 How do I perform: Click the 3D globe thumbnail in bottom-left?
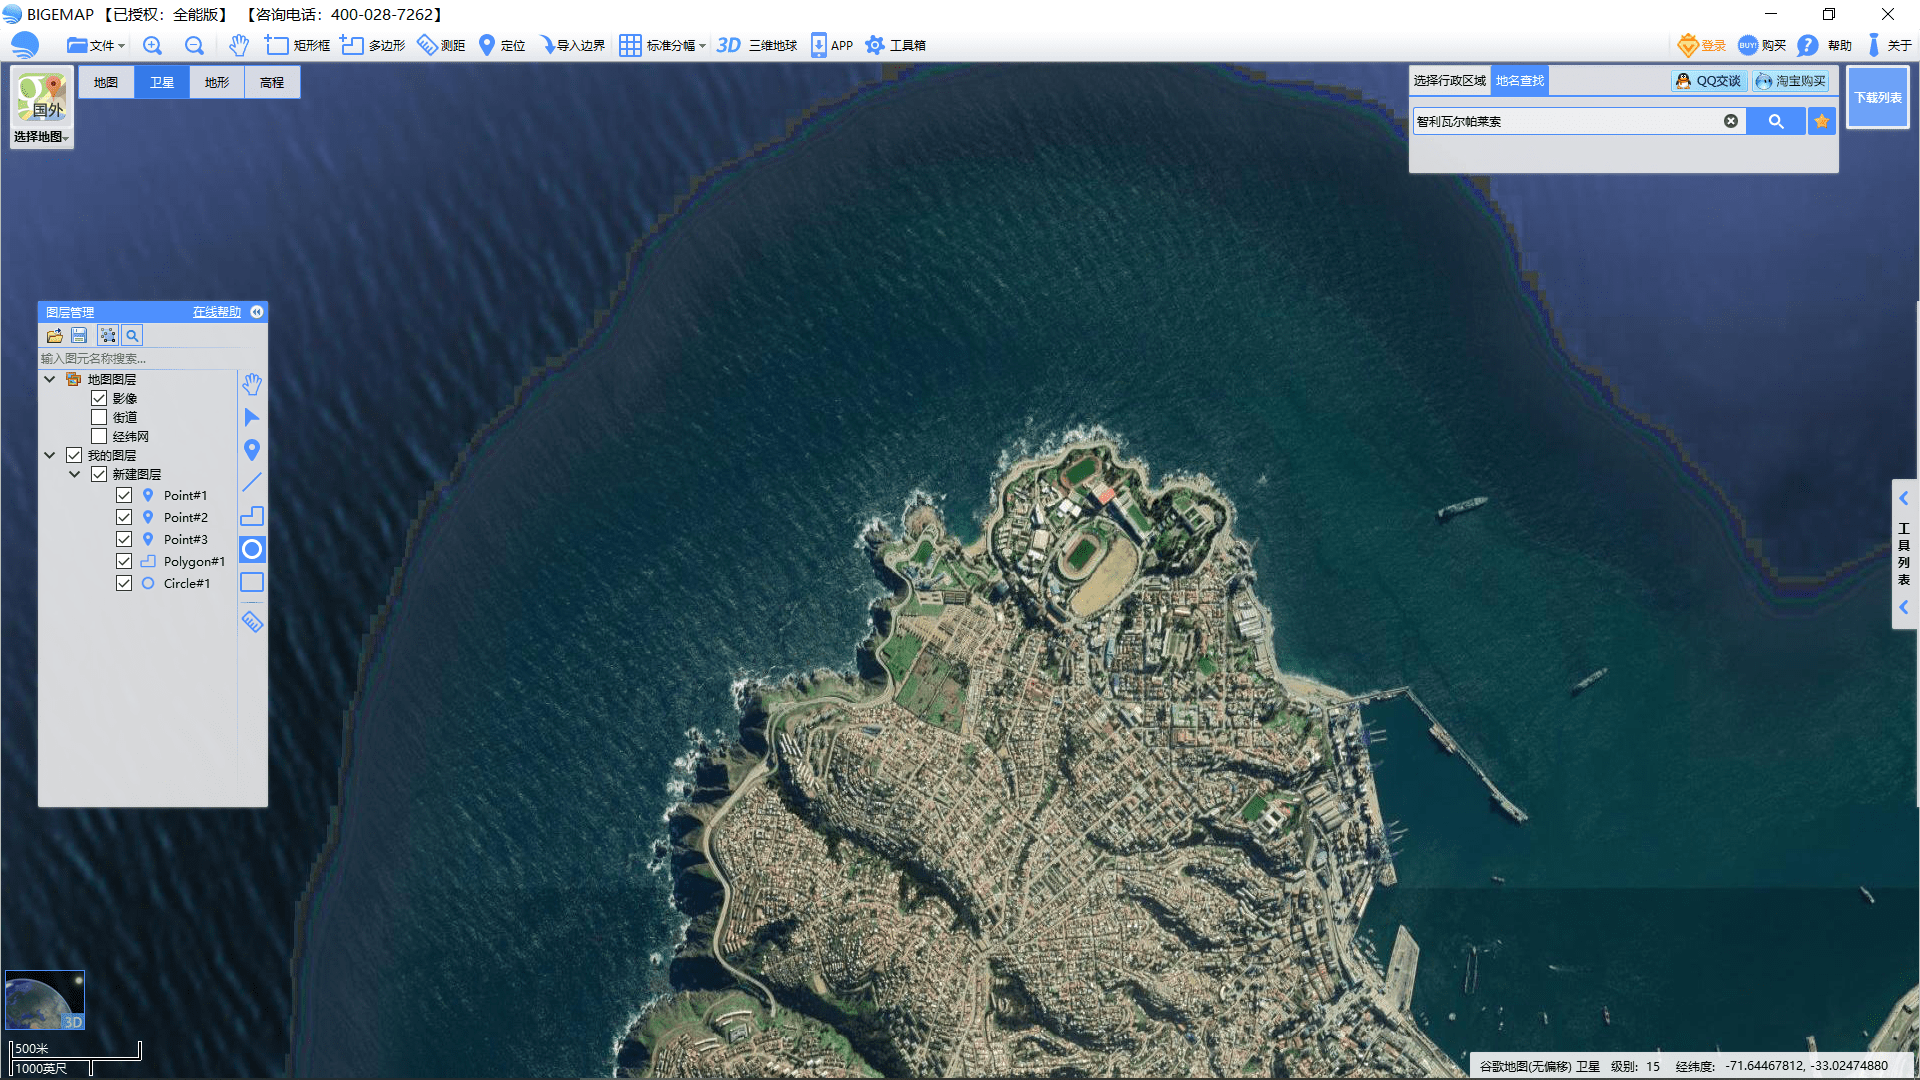46,1005
